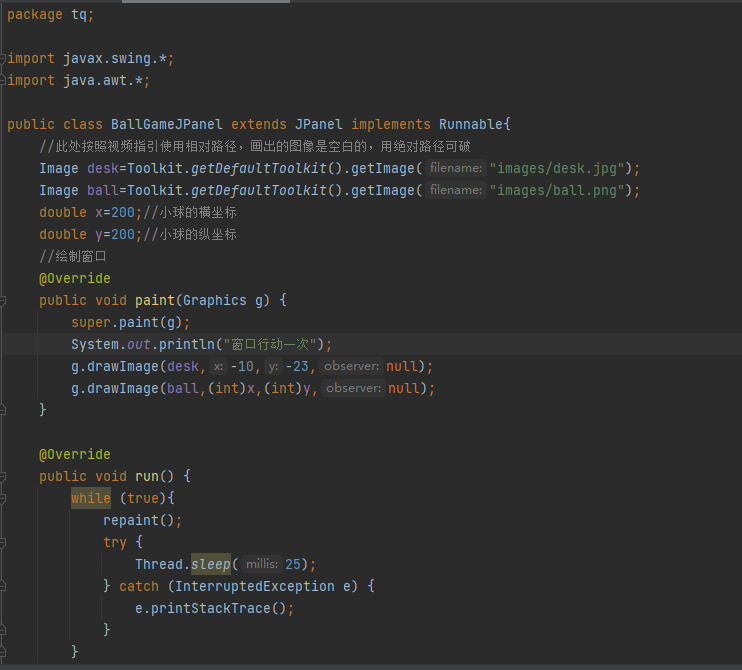The width and height of the screenshot is (742, 670).
Task: Click the millis: parameter hint
Action: [262, 564]
